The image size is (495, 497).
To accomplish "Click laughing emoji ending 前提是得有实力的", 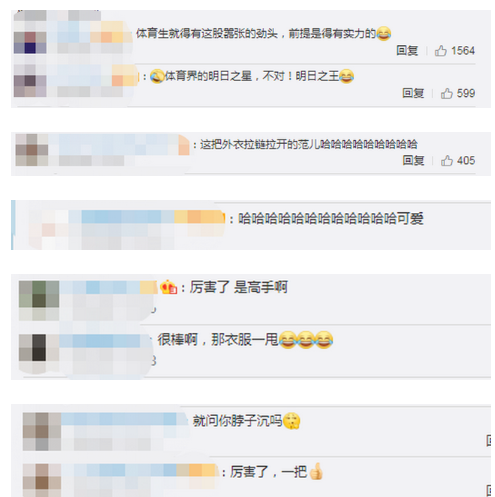I will [x=384, y=34].
